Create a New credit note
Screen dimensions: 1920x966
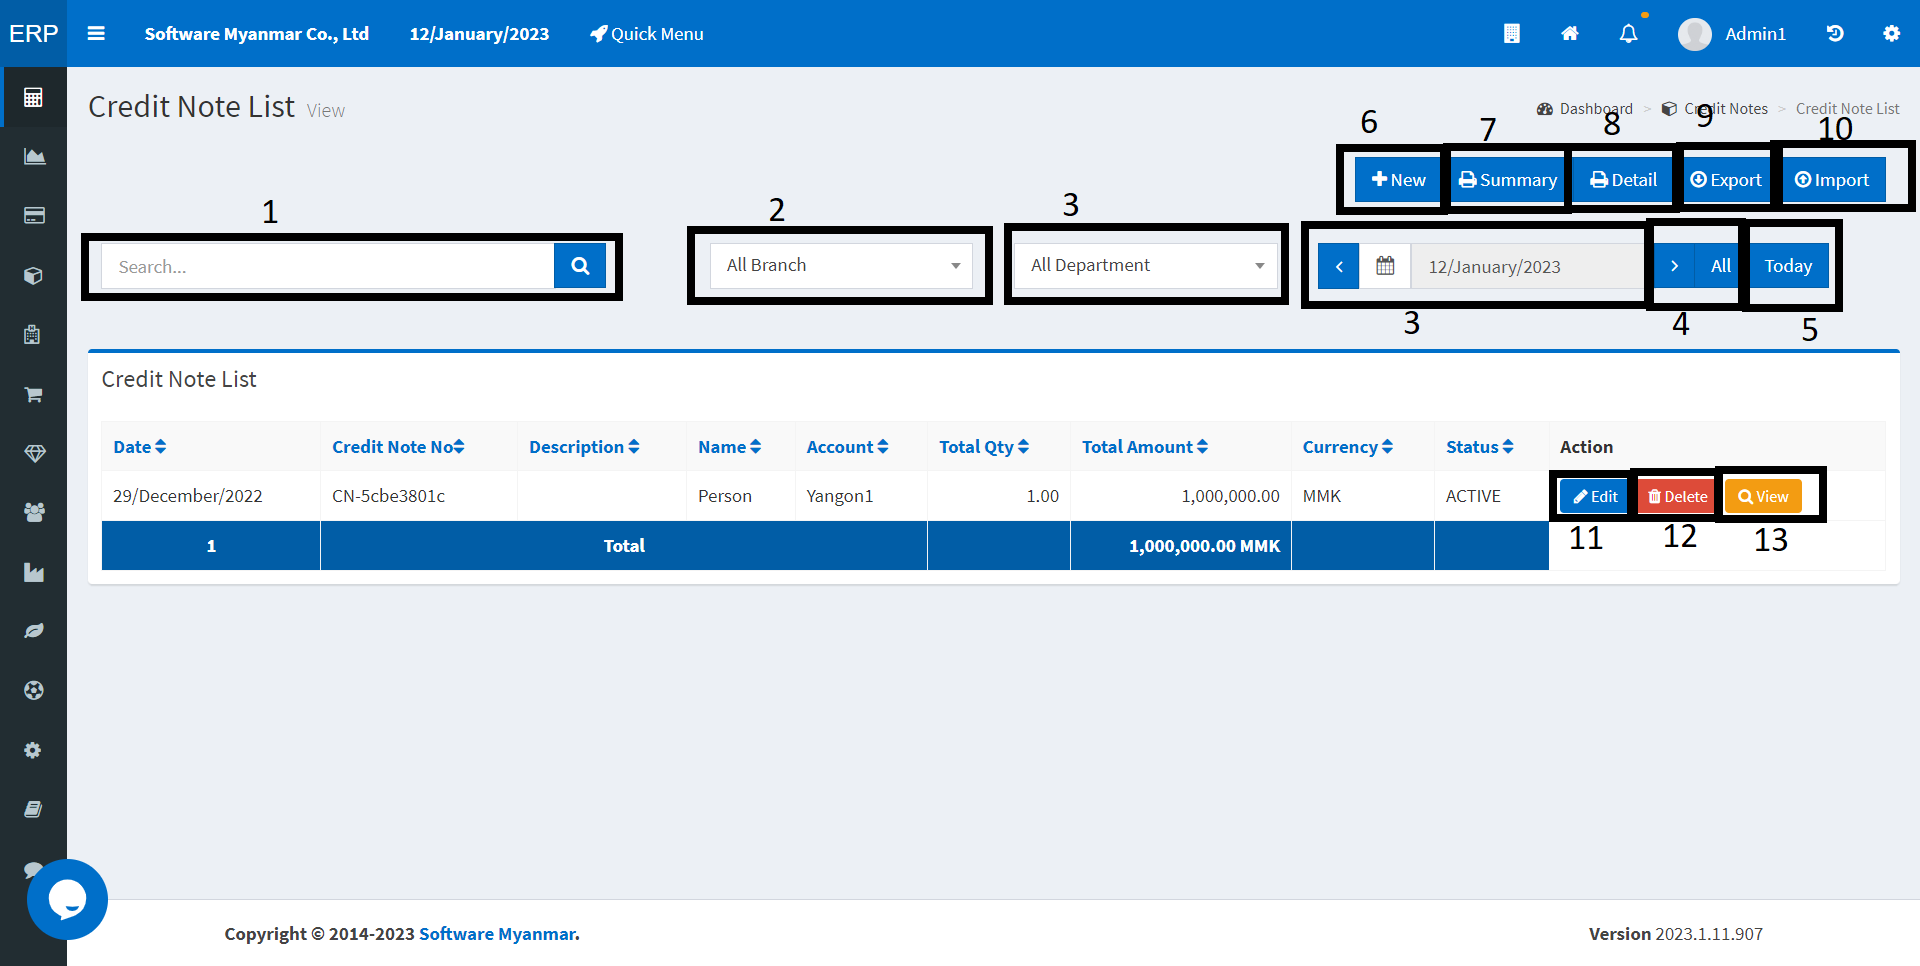1398,180
